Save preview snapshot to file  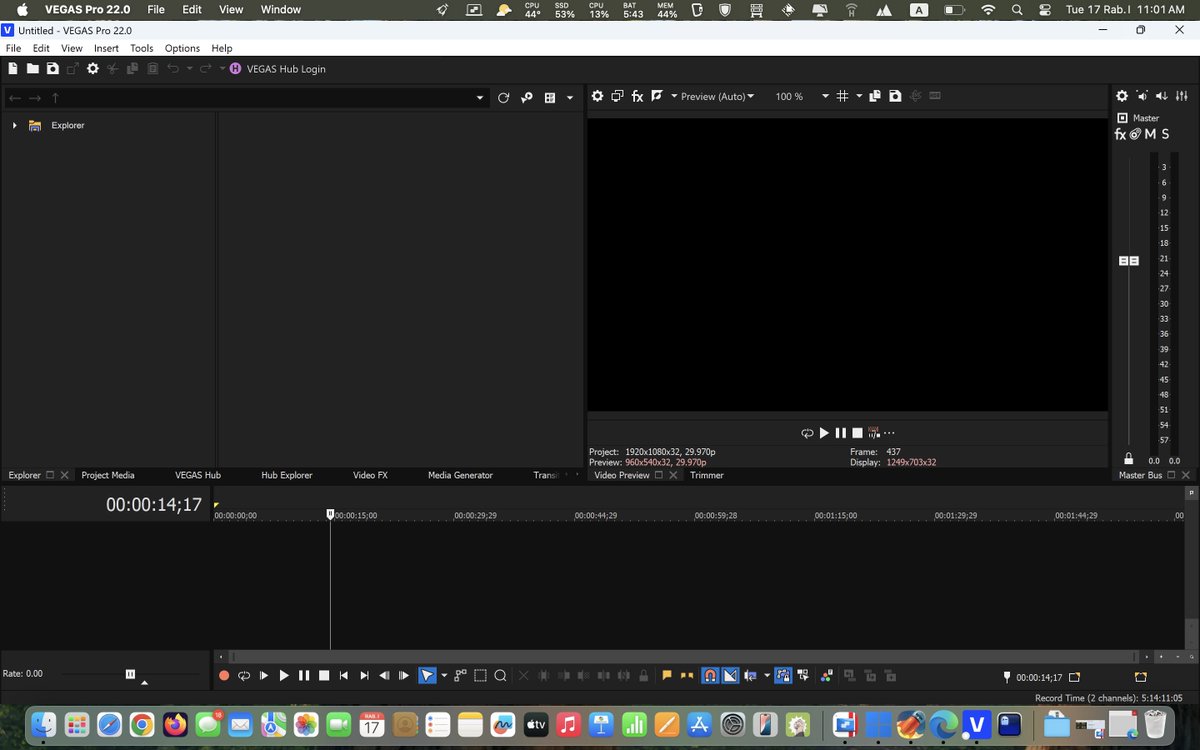tap(895, 96)
